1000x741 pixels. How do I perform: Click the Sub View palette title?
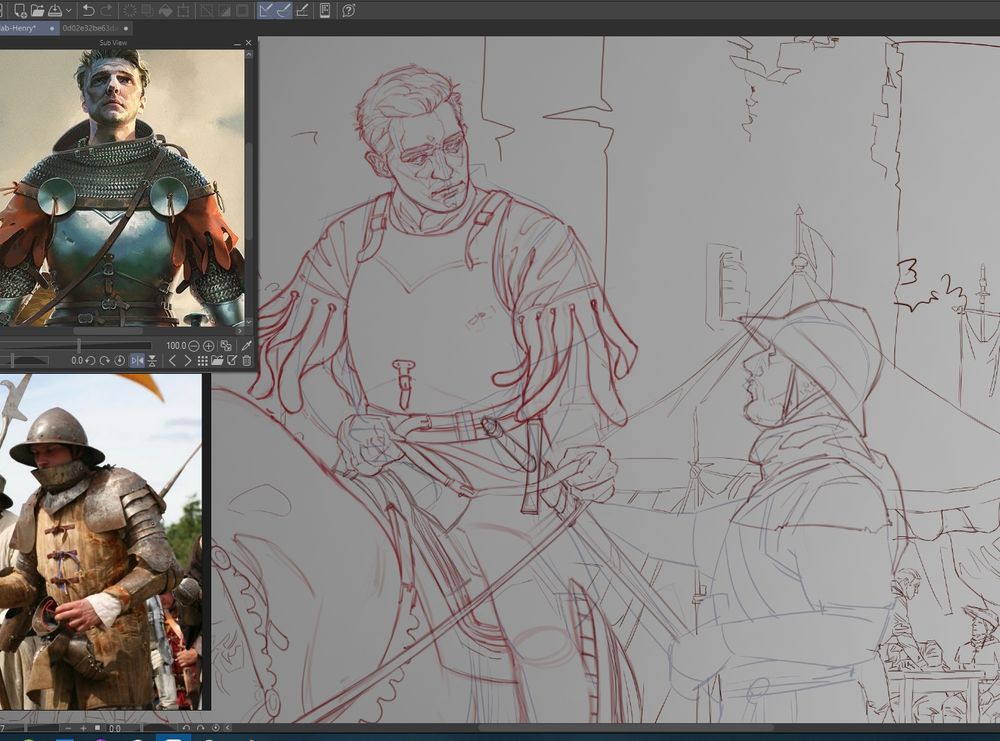point(113,43)
